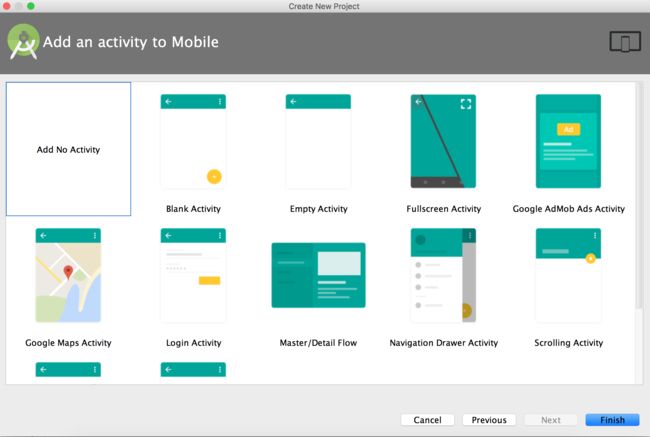Choose the Blank Activity template thumbnail
This screenshot has height=437, width=650.
click(x=193, y=141)
